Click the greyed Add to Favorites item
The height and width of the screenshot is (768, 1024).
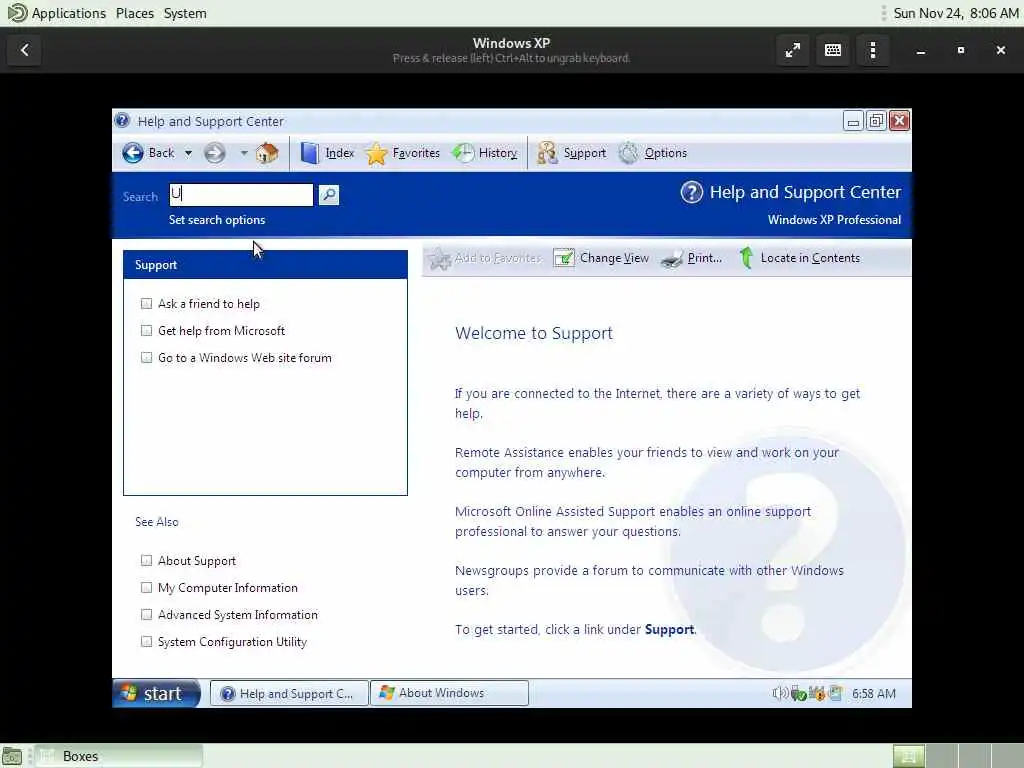pos(485,258)
